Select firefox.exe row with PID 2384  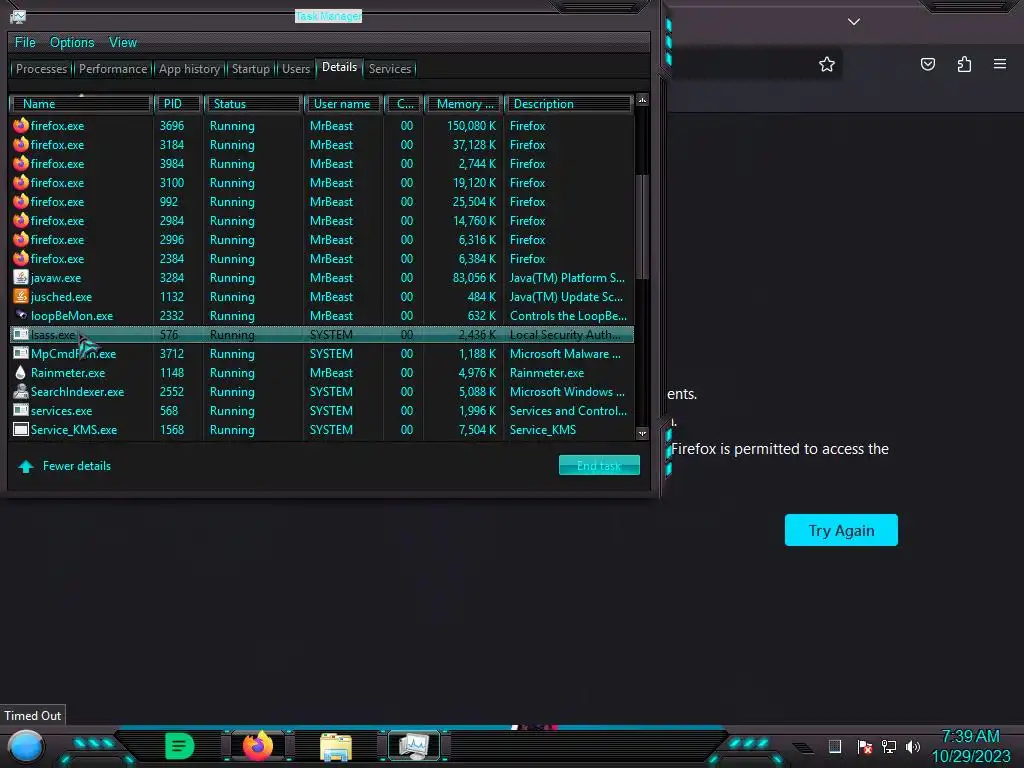(x=322, y=259)
